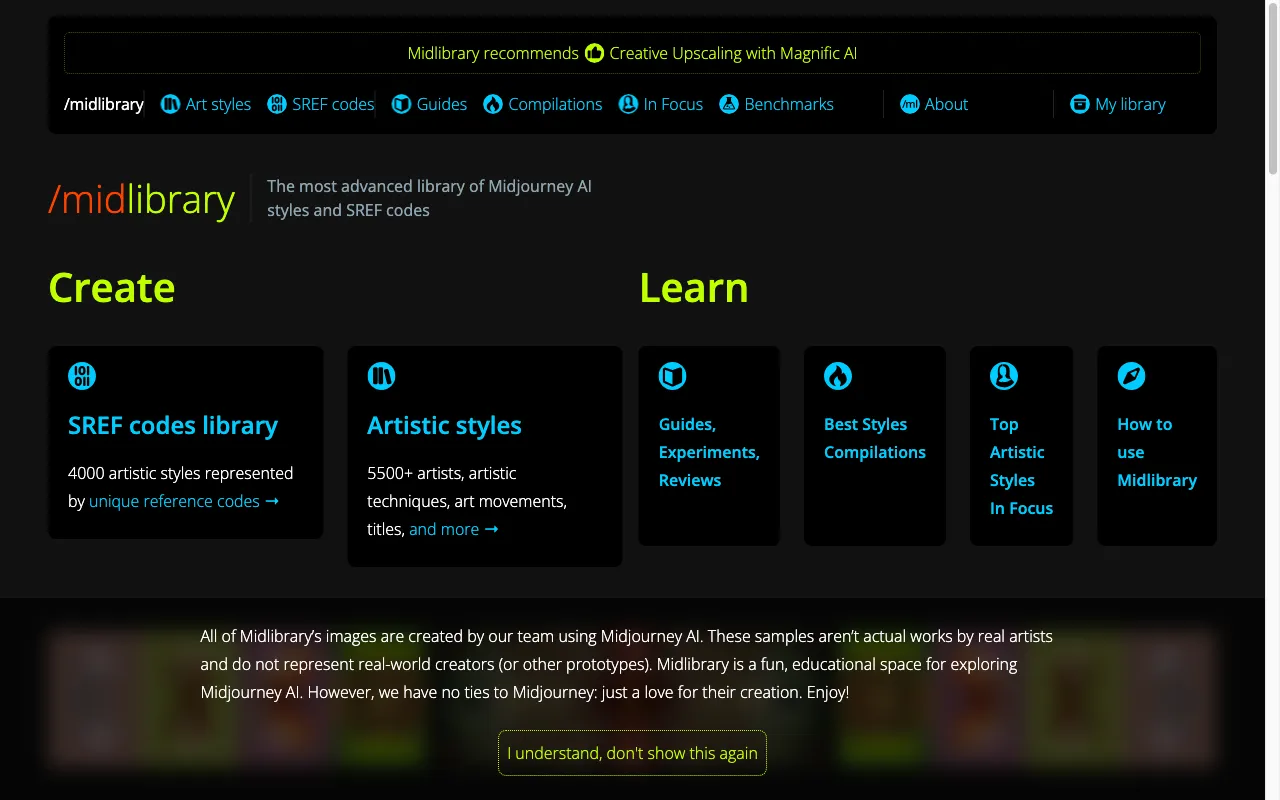The width and height of the screenshot is (1280, 800).
Task: Open How to use Midlibrary link
Action: [x=1157, y=452]
